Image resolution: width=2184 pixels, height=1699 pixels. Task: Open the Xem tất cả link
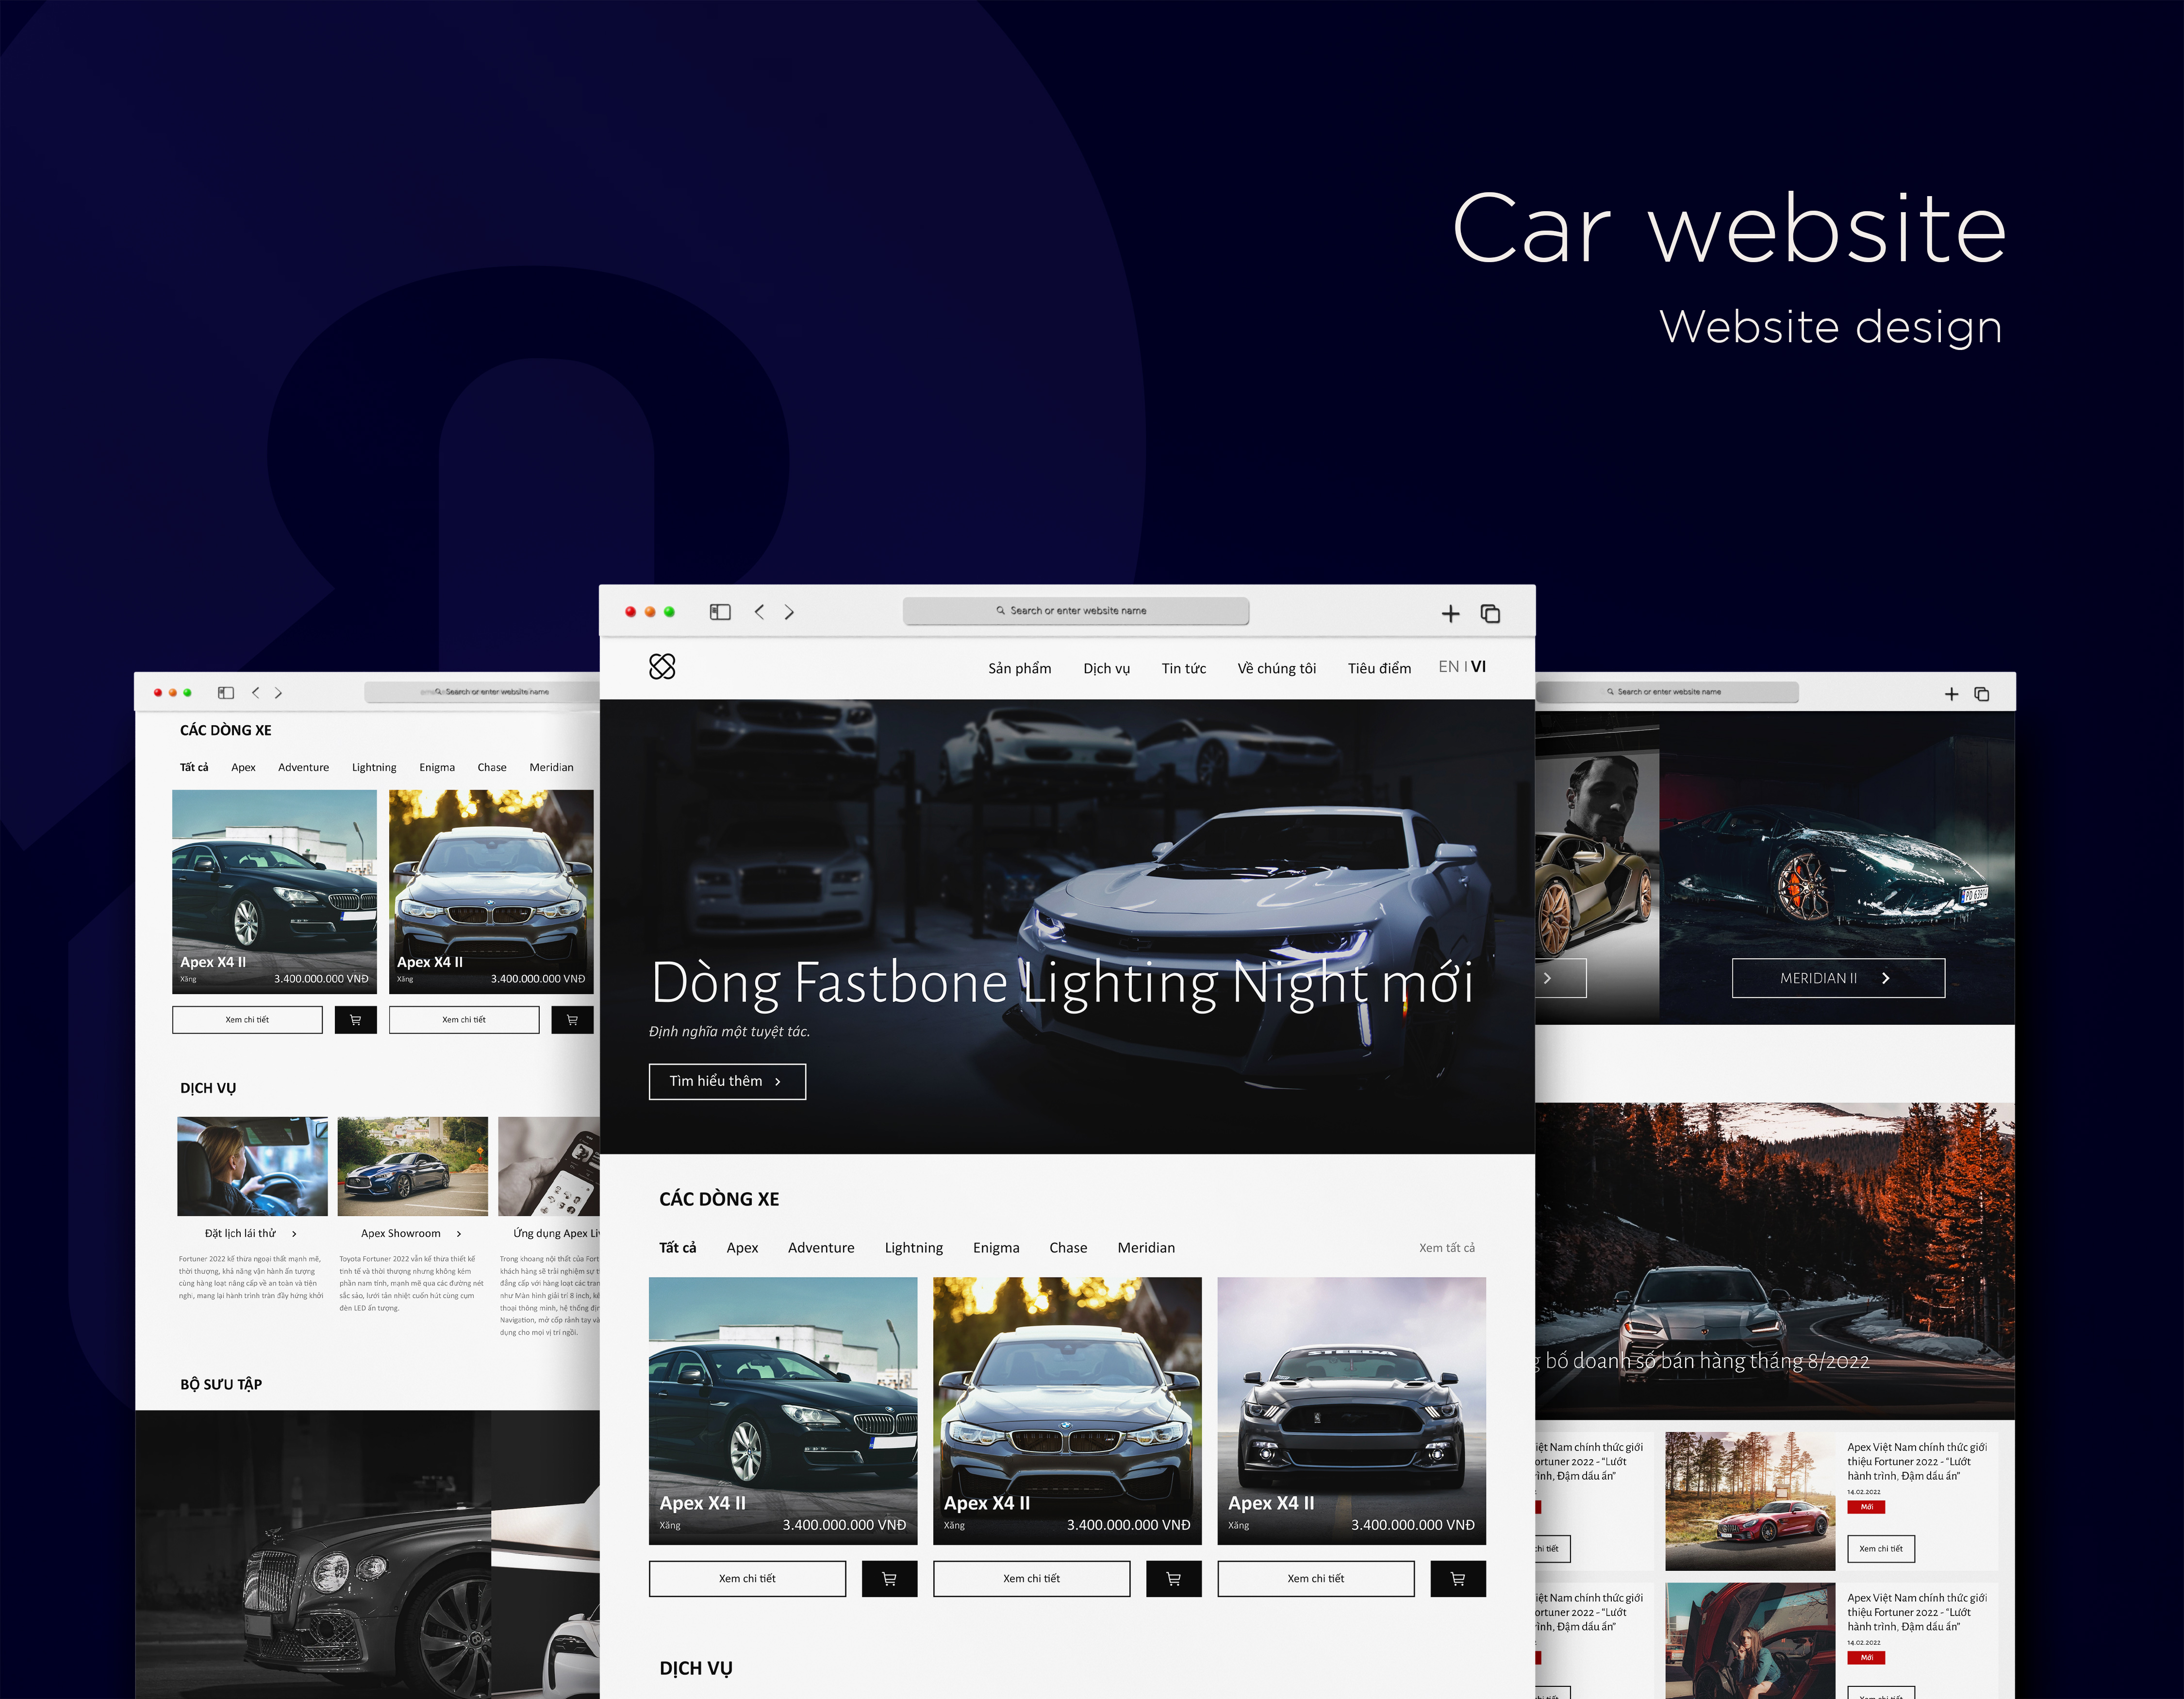[1446, 1248]
